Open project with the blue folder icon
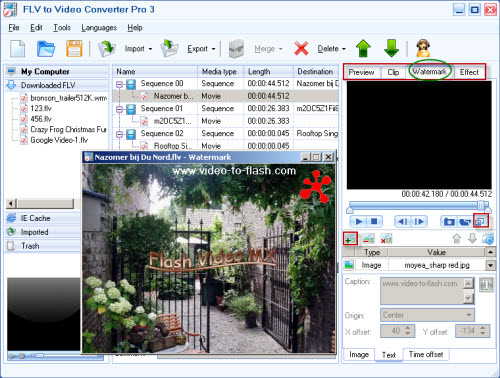Screen dimensions: 500x378 [46, 49]
